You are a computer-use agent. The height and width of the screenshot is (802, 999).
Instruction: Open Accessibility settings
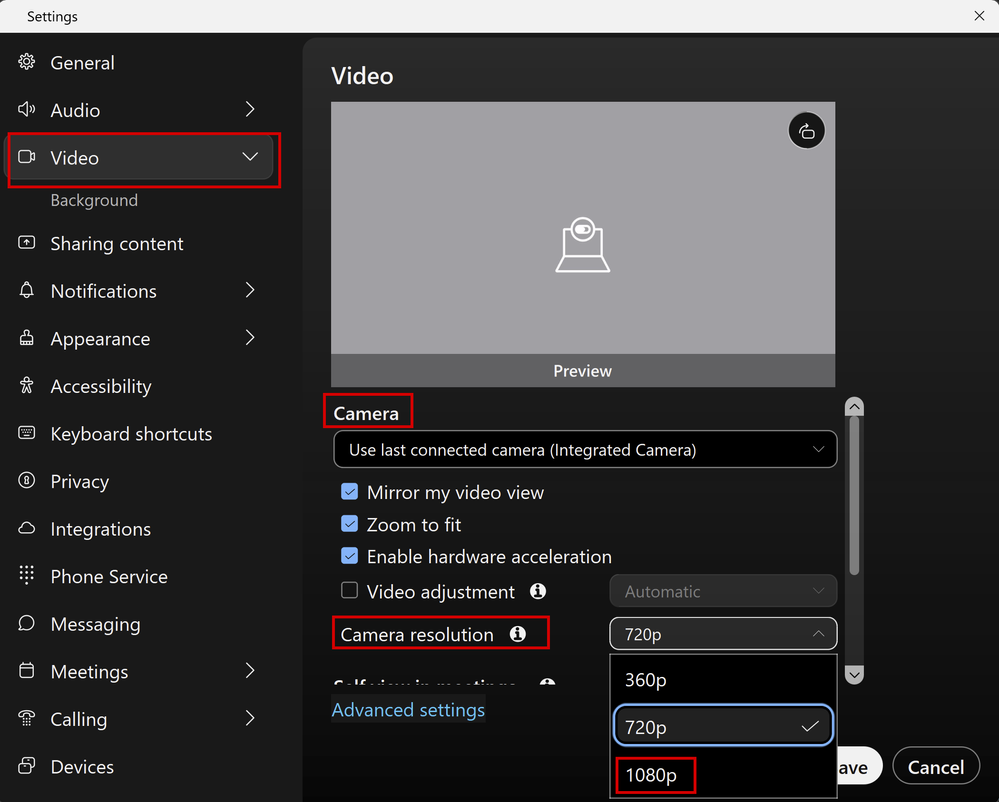[x=101, y=386]
